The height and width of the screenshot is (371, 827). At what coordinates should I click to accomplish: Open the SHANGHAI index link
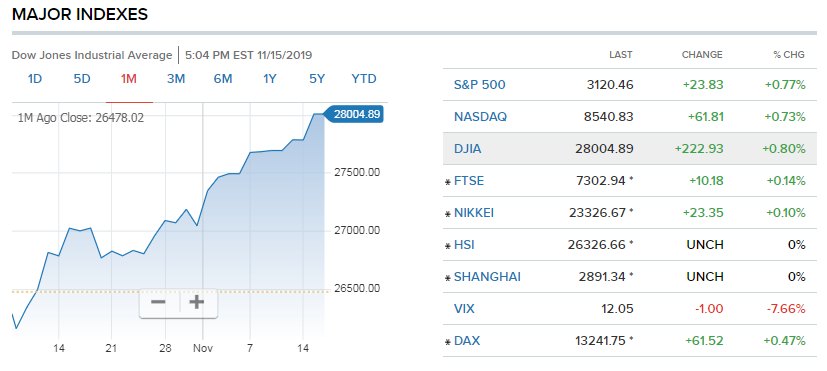[487, 277]
